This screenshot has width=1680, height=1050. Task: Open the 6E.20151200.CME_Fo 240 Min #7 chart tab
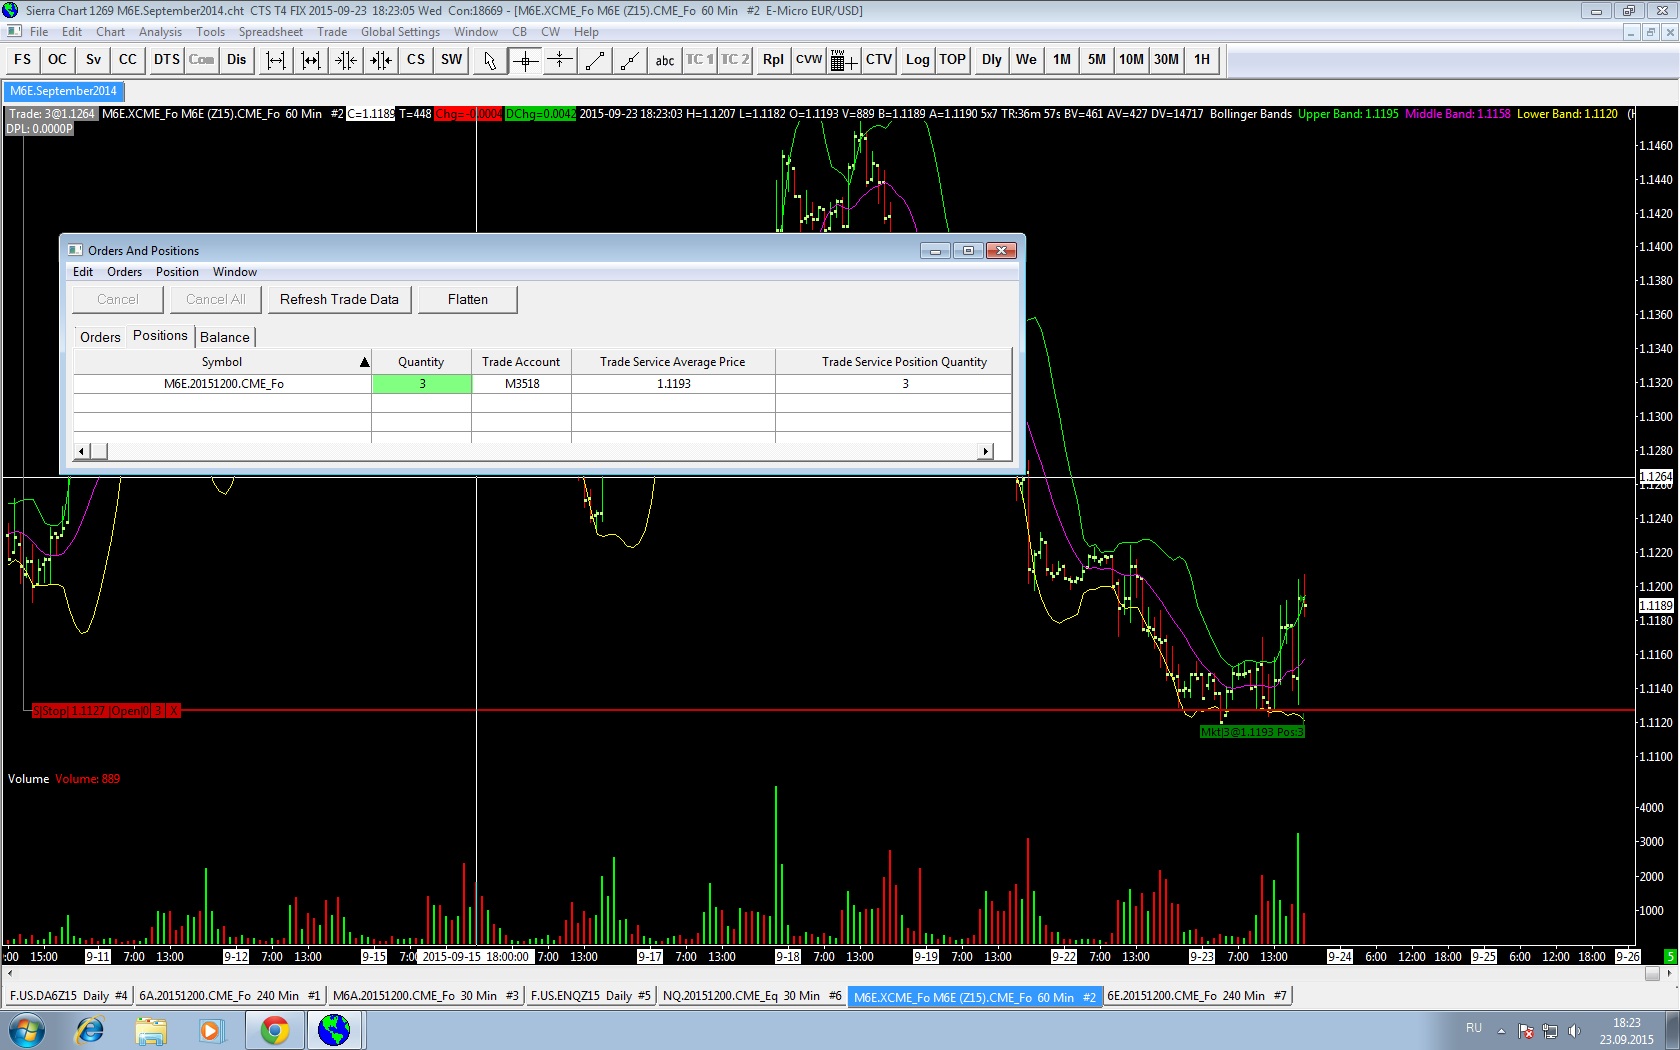(1197, 996)
